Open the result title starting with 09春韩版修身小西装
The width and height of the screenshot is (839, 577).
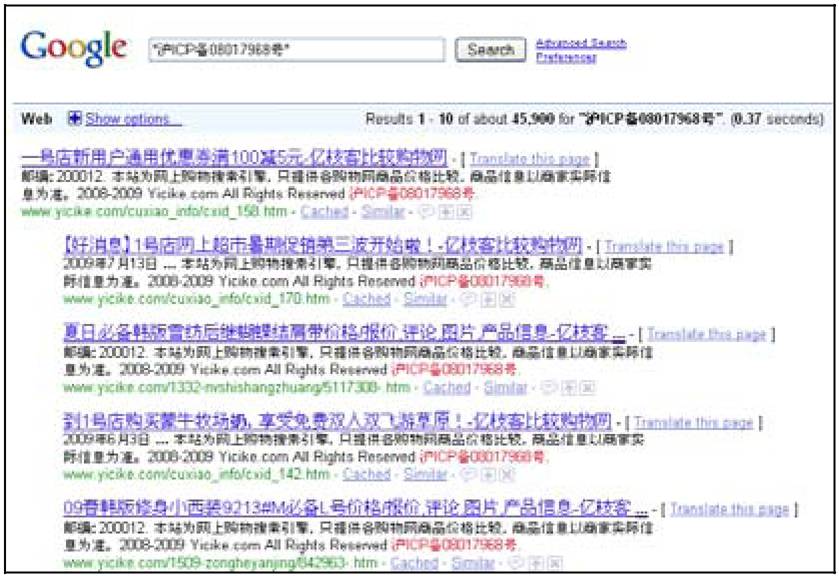(x=355, y=508)
